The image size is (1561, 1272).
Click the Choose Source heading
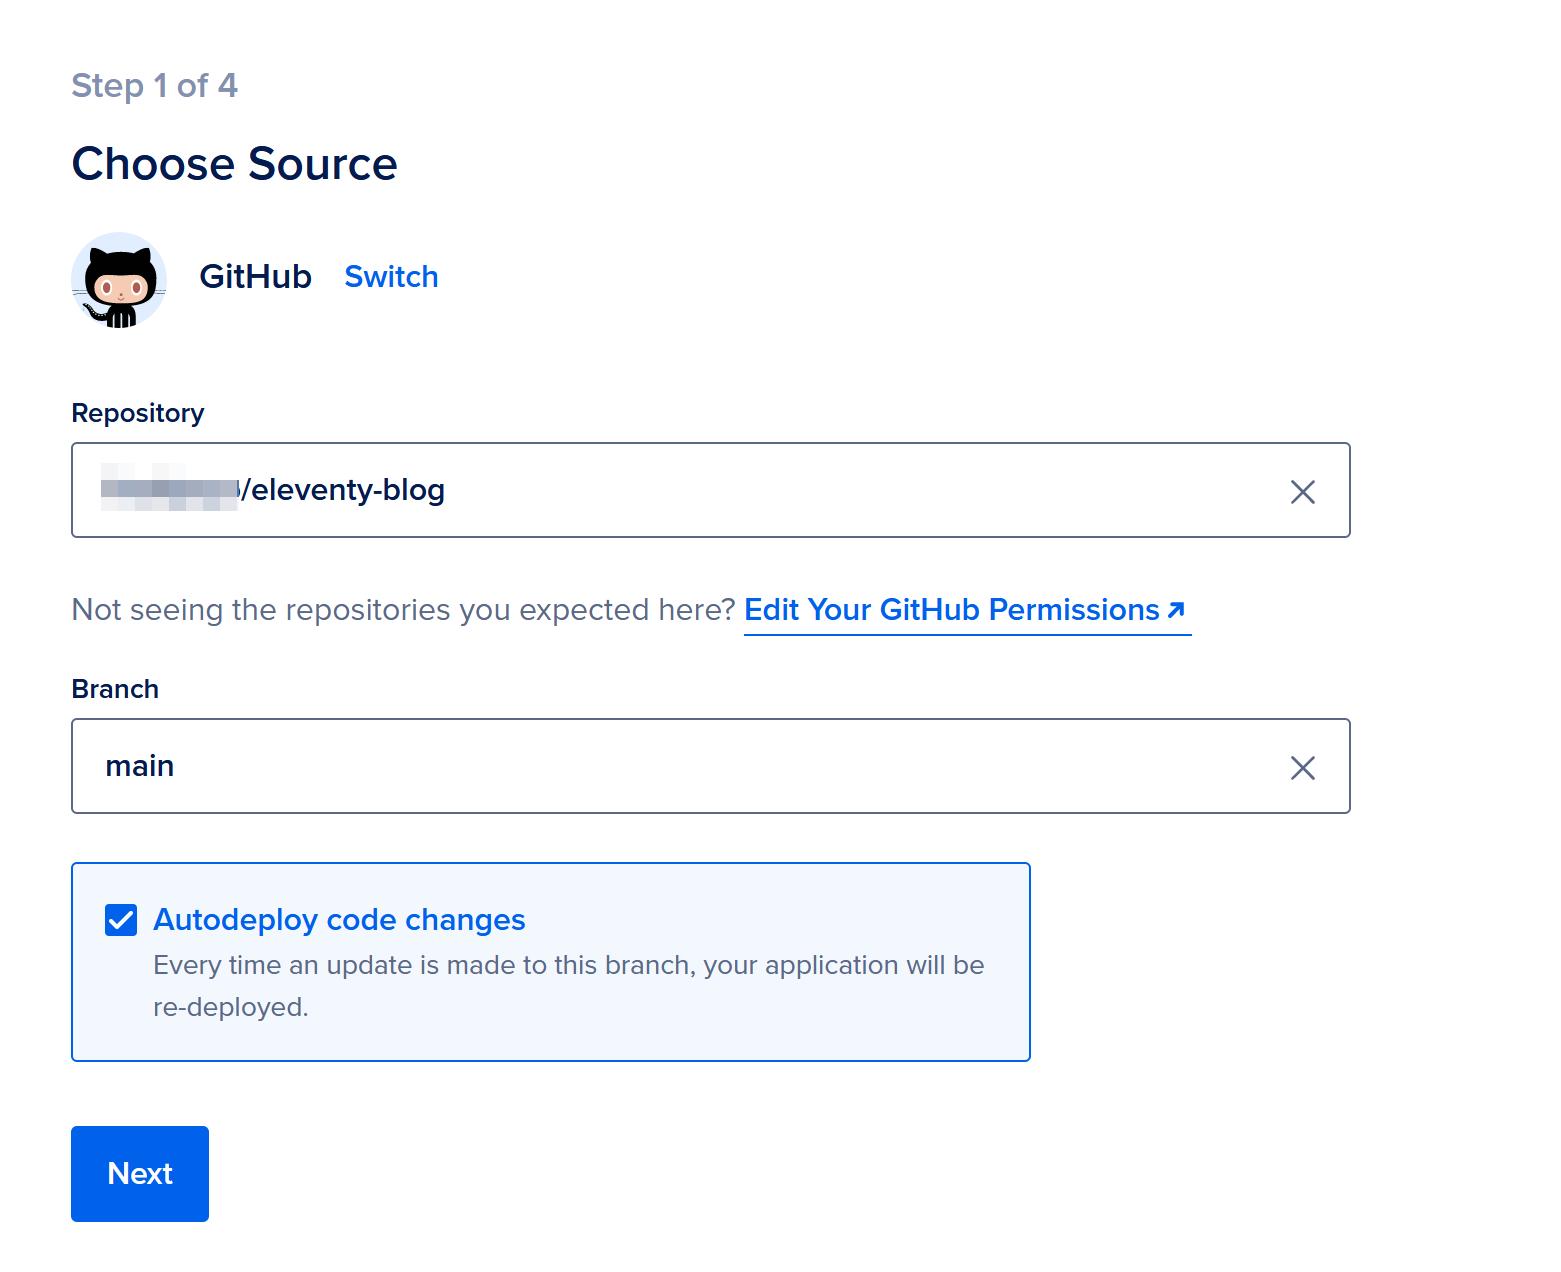coord(234,164)
